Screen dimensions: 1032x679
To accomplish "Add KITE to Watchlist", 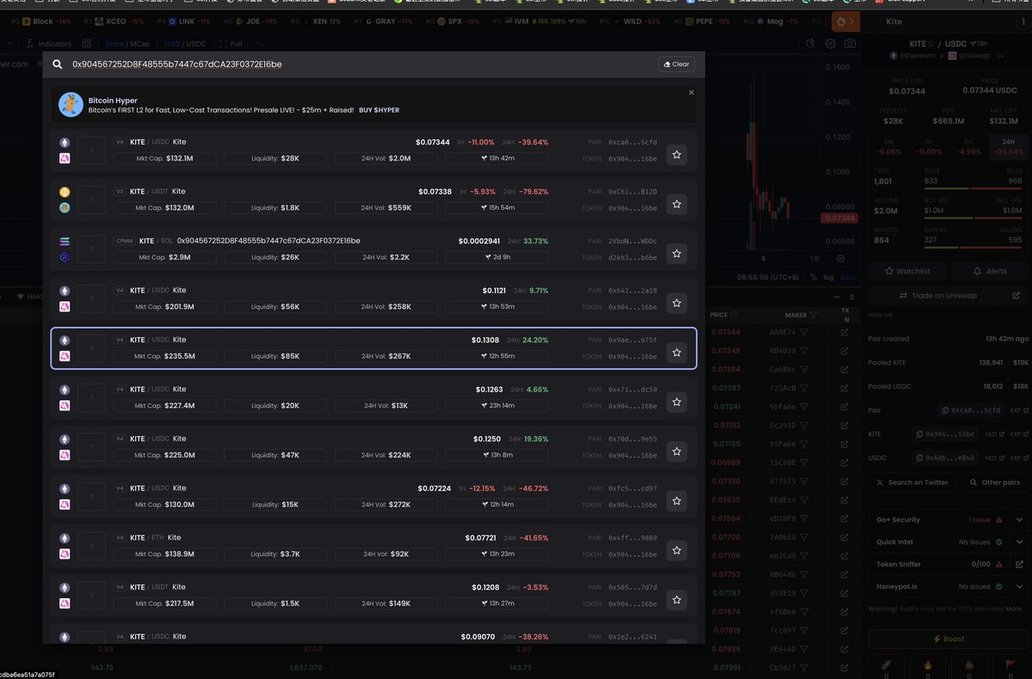I will pos(906,271).
